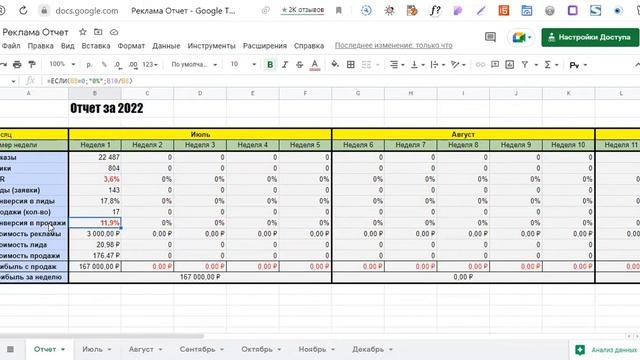The height and width of the screenshot is (360, 640).
Task: Open the text wrapping dropdown
Action: [x=438, y=64]
